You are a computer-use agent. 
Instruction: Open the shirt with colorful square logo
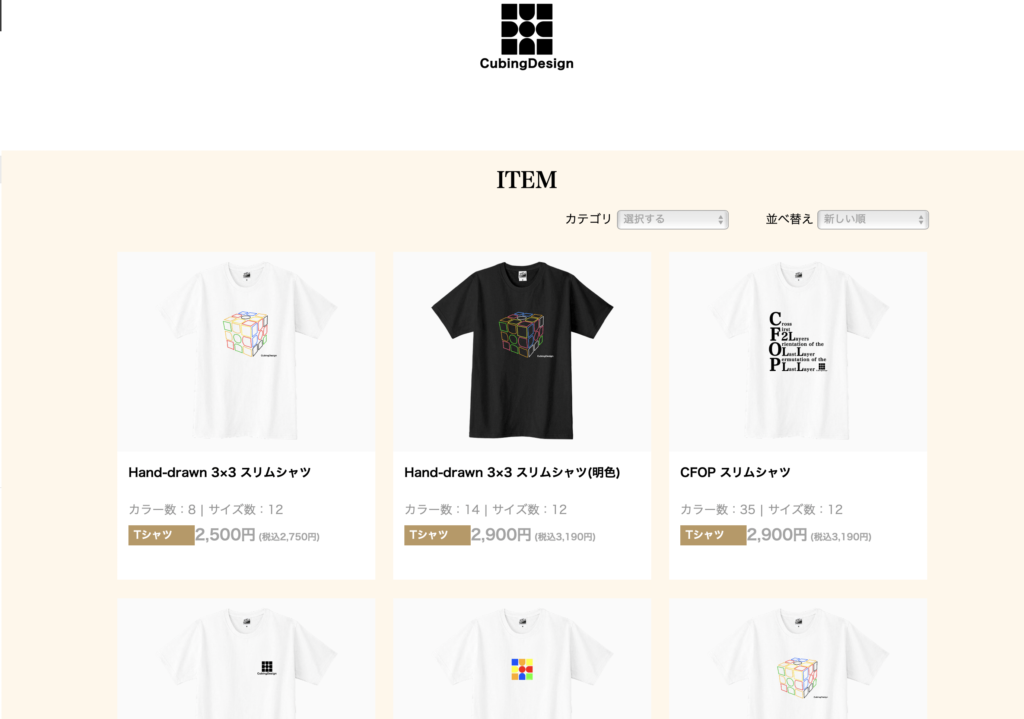pyautogui.click(x=522, y=658)
